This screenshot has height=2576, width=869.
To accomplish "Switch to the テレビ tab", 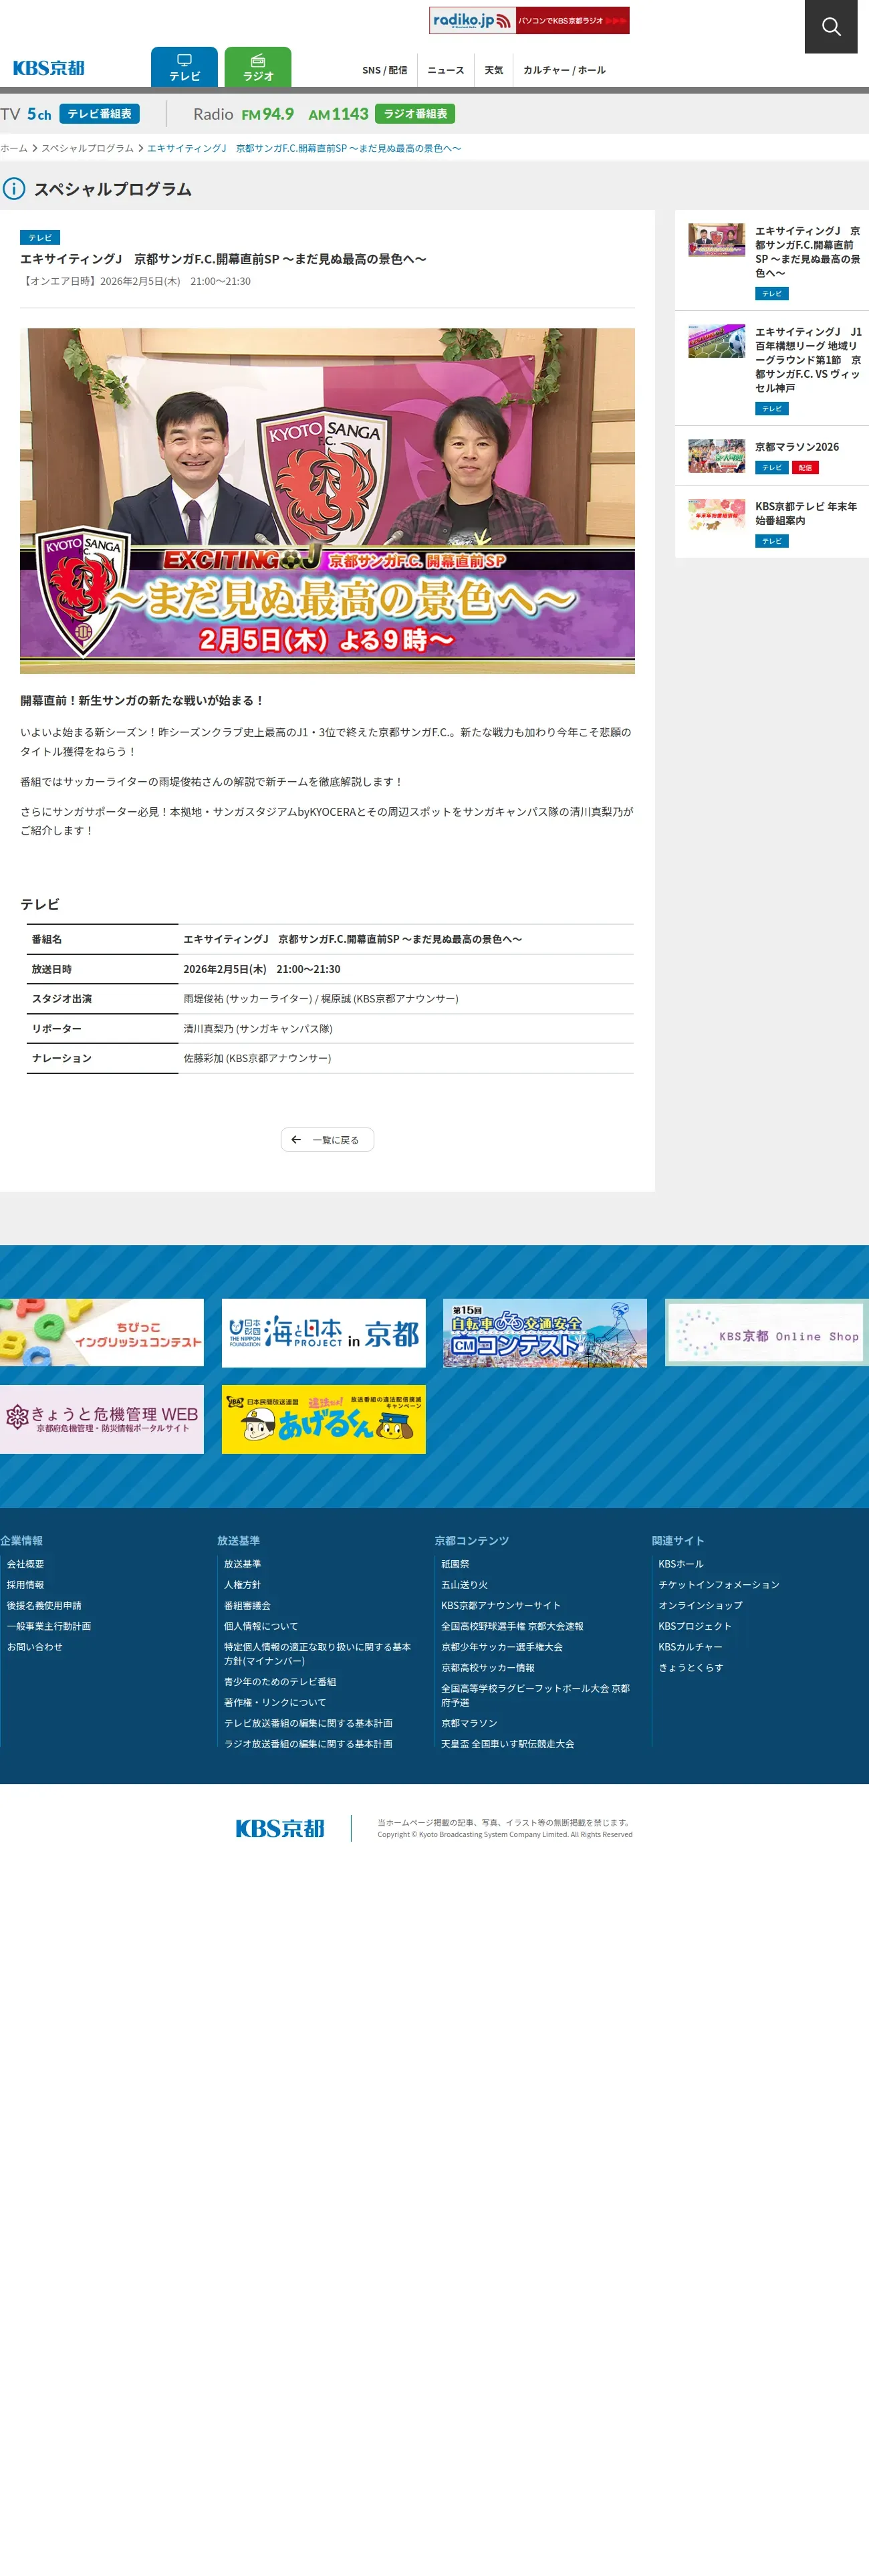I will (x=184, y=67).
